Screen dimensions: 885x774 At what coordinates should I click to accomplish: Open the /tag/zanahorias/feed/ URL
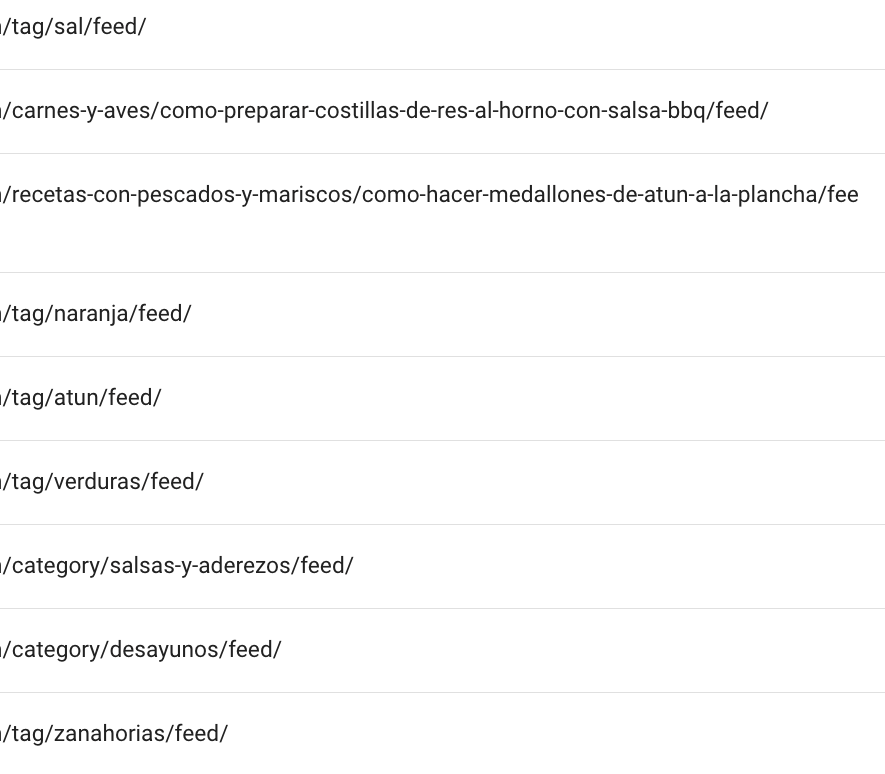[x=113, y=734]
